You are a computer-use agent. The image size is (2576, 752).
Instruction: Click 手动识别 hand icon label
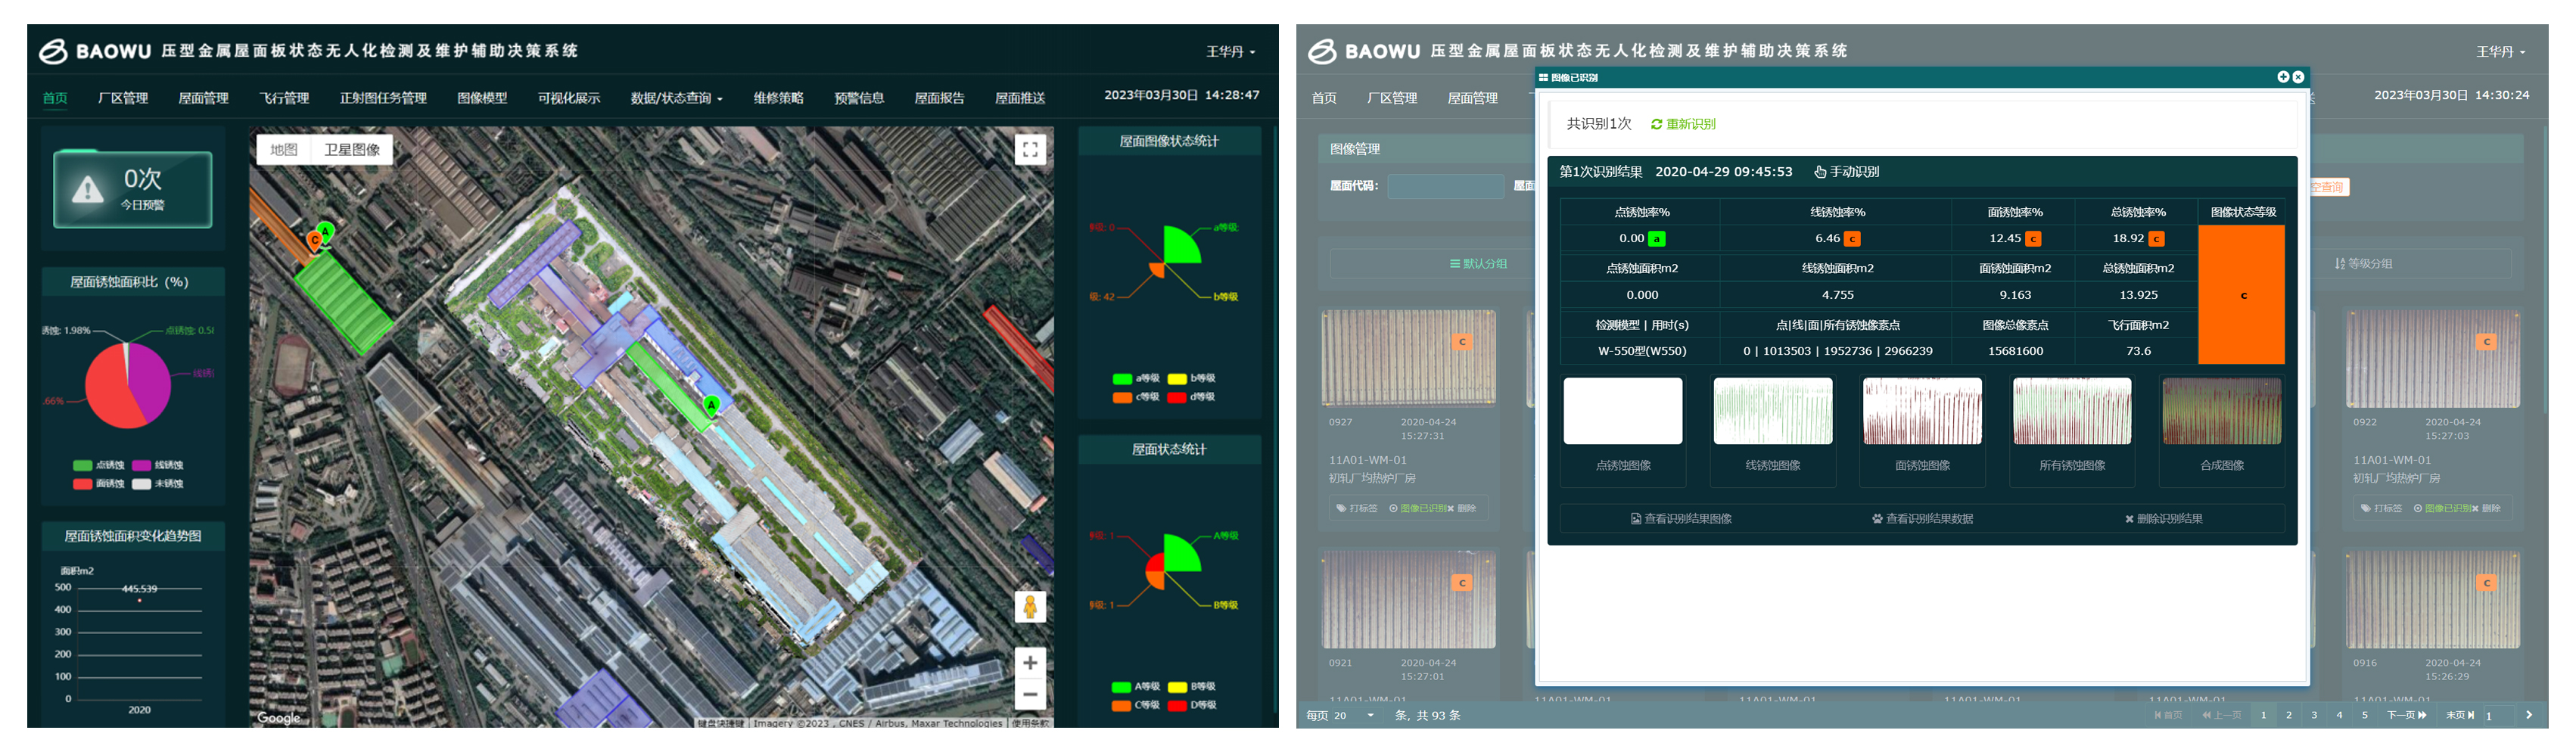click(x=1847, y=172)
